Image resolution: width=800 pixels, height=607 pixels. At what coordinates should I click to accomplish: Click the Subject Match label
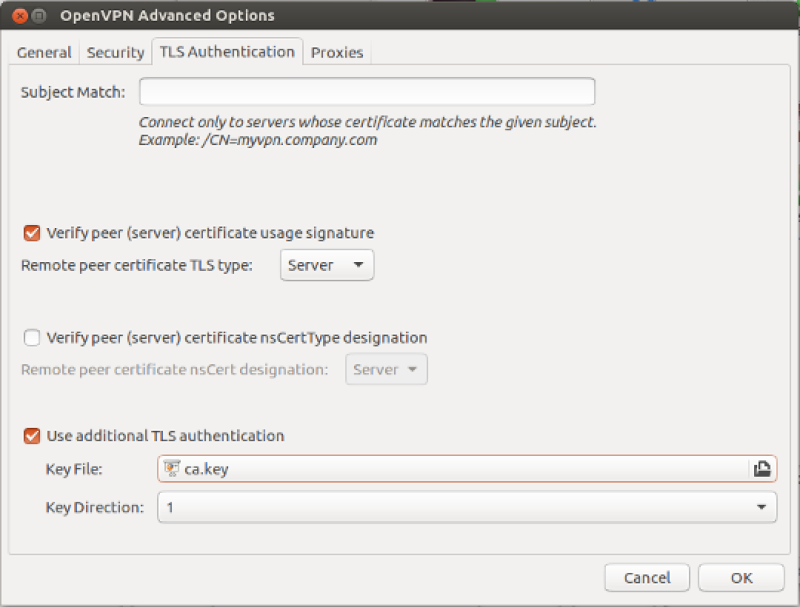pos(73,92)
